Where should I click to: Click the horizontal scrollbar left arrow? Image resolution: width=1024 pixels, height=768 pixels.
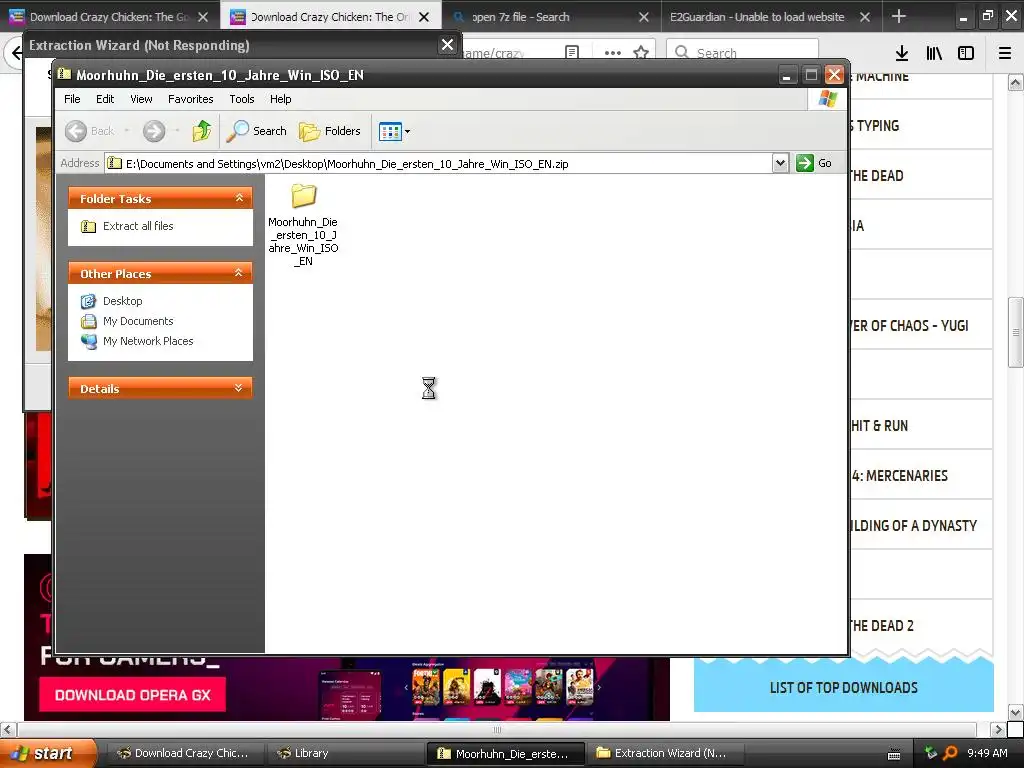7,729
